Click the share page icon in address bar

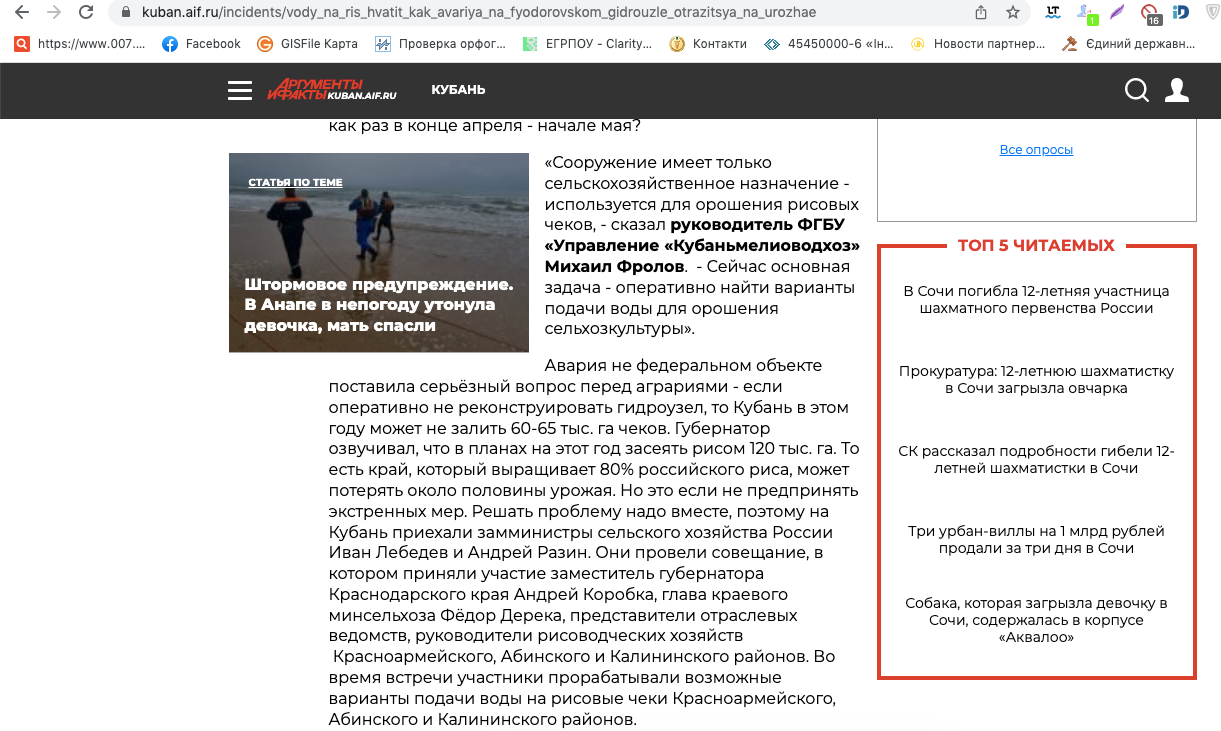pyautogui.click(x=981, y=13)
